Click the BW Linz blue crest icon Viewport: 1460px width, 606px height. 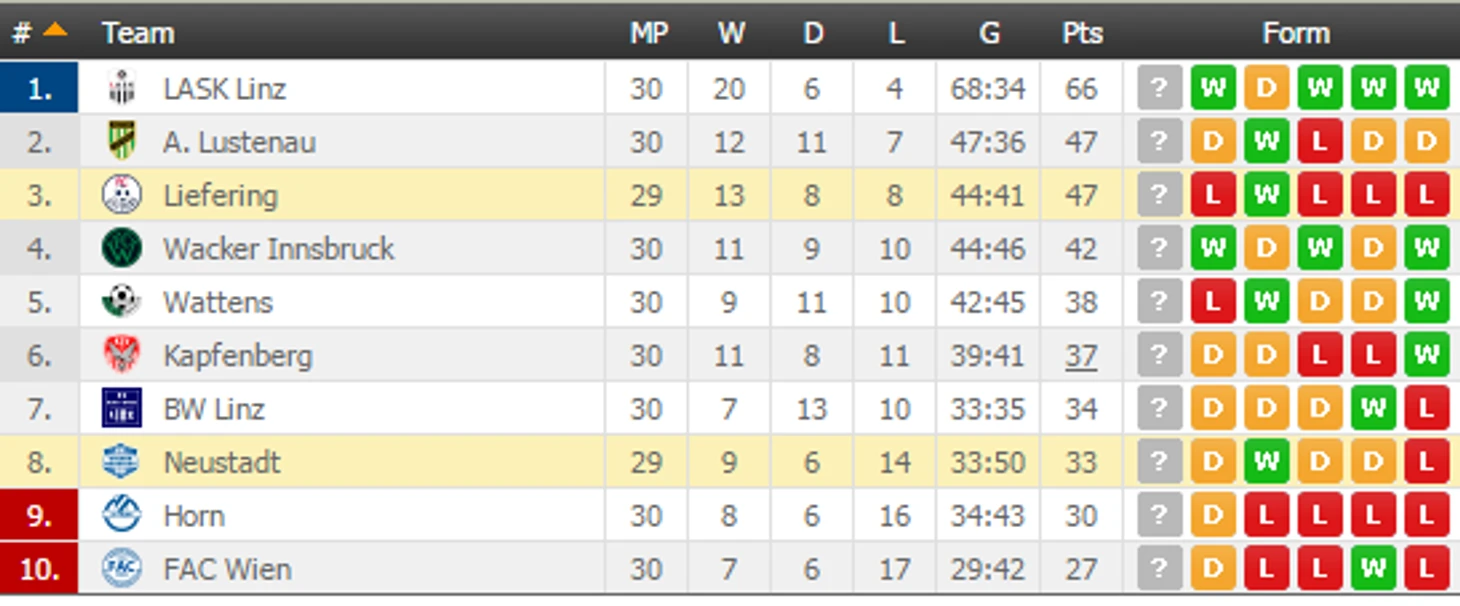(122, 408)
